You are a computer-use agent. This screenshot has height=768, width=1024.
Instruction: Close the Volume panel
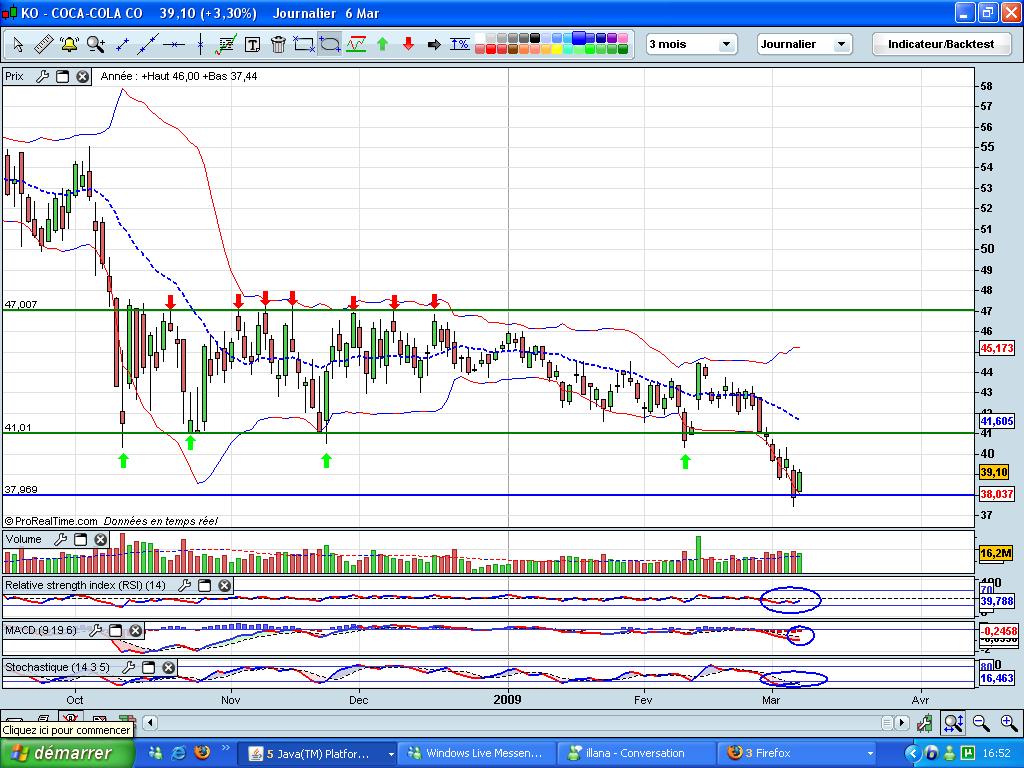click(101, 539)
